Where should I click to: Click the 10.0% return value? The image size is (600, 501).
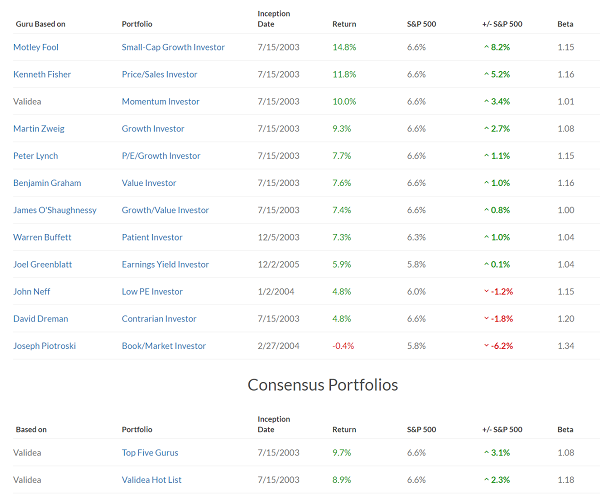click(344, 101)
